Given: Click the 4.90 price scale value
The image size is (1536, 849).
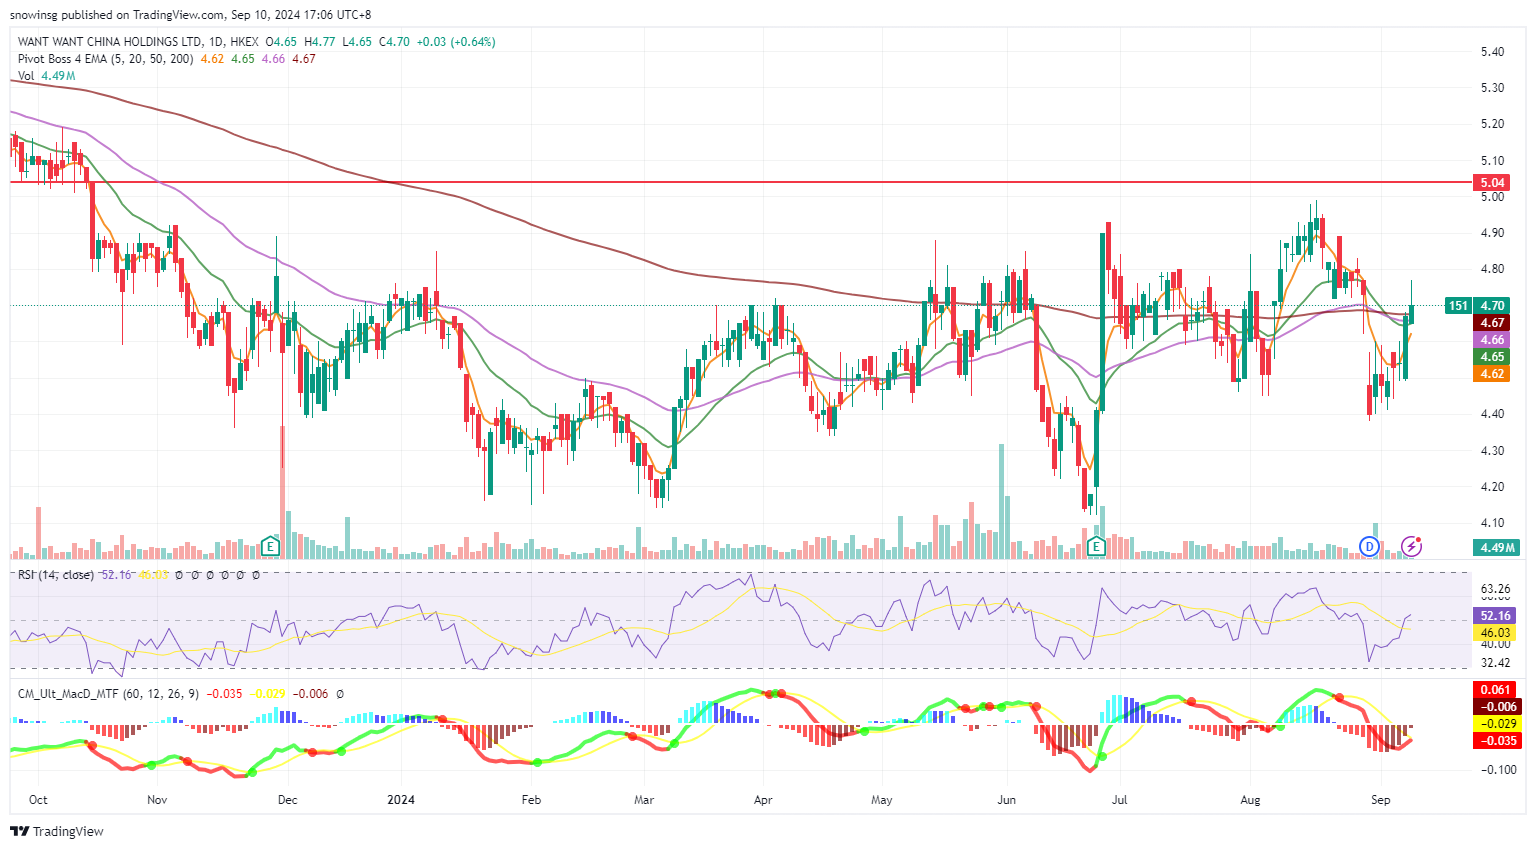Looking at the screenshot, I should coord(1492,233).
